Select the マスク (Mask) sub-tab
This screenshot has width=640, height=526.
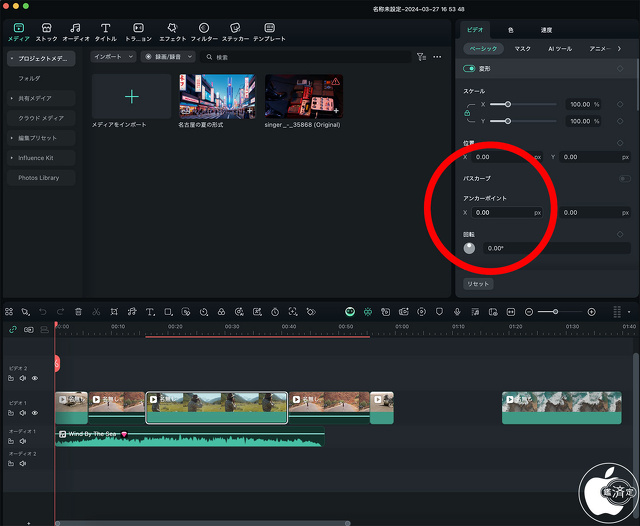(523, 48)
